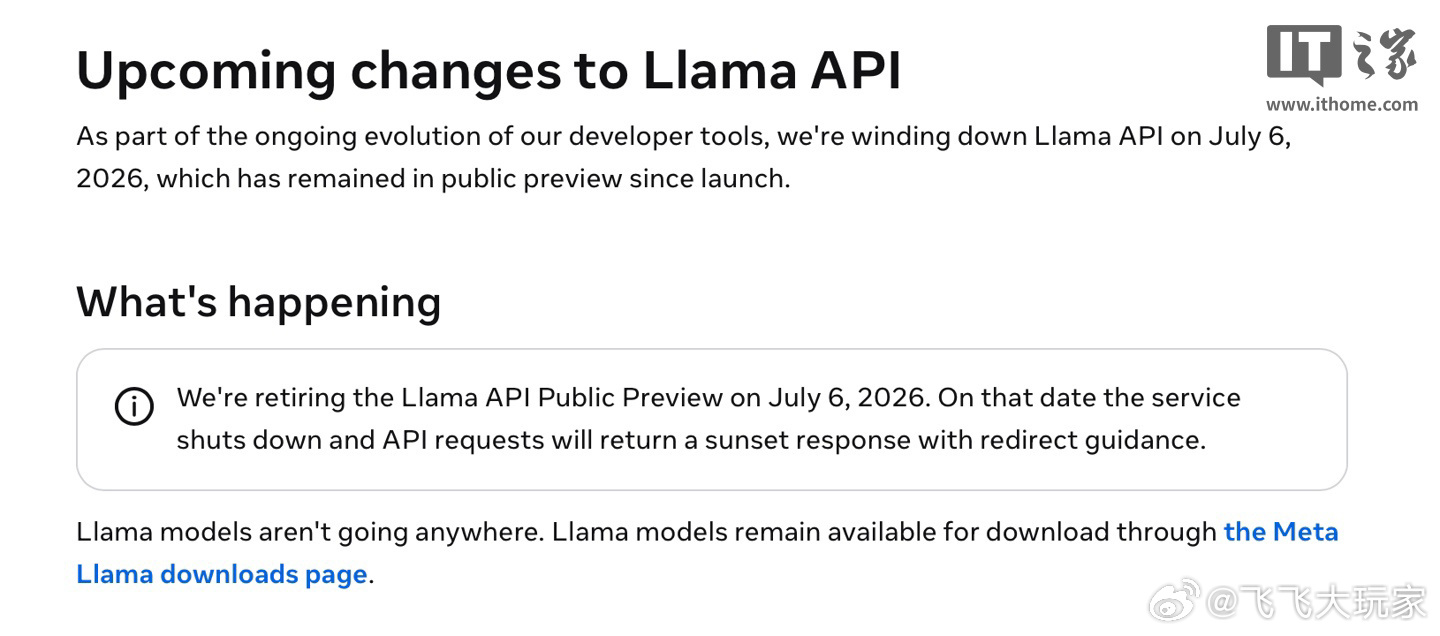Image resolution: width=1440 pixels, height=636 pixels.
Task: Follow the "Llama downloads page" link
Action: click(222, 575)
